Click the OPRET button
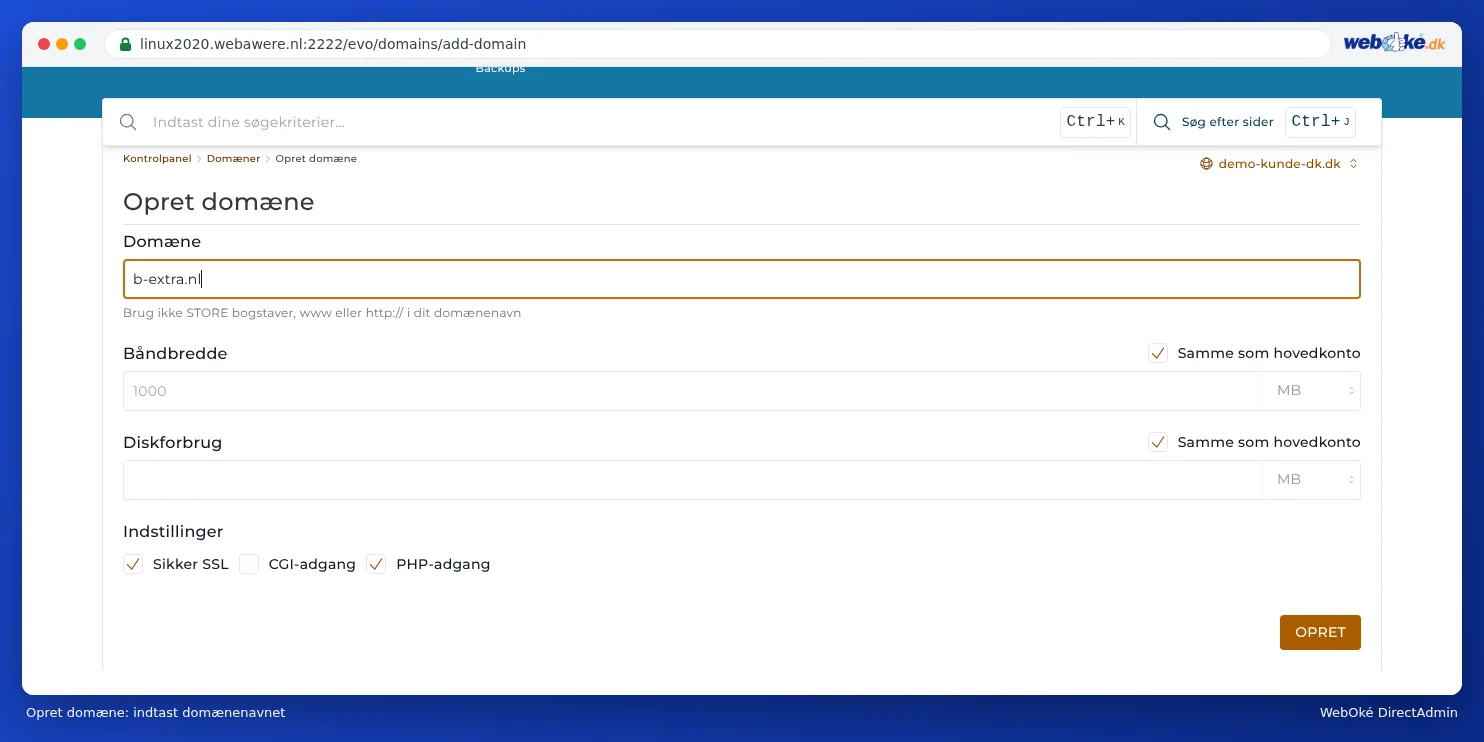1484x742 pixels. [1320, 632]
